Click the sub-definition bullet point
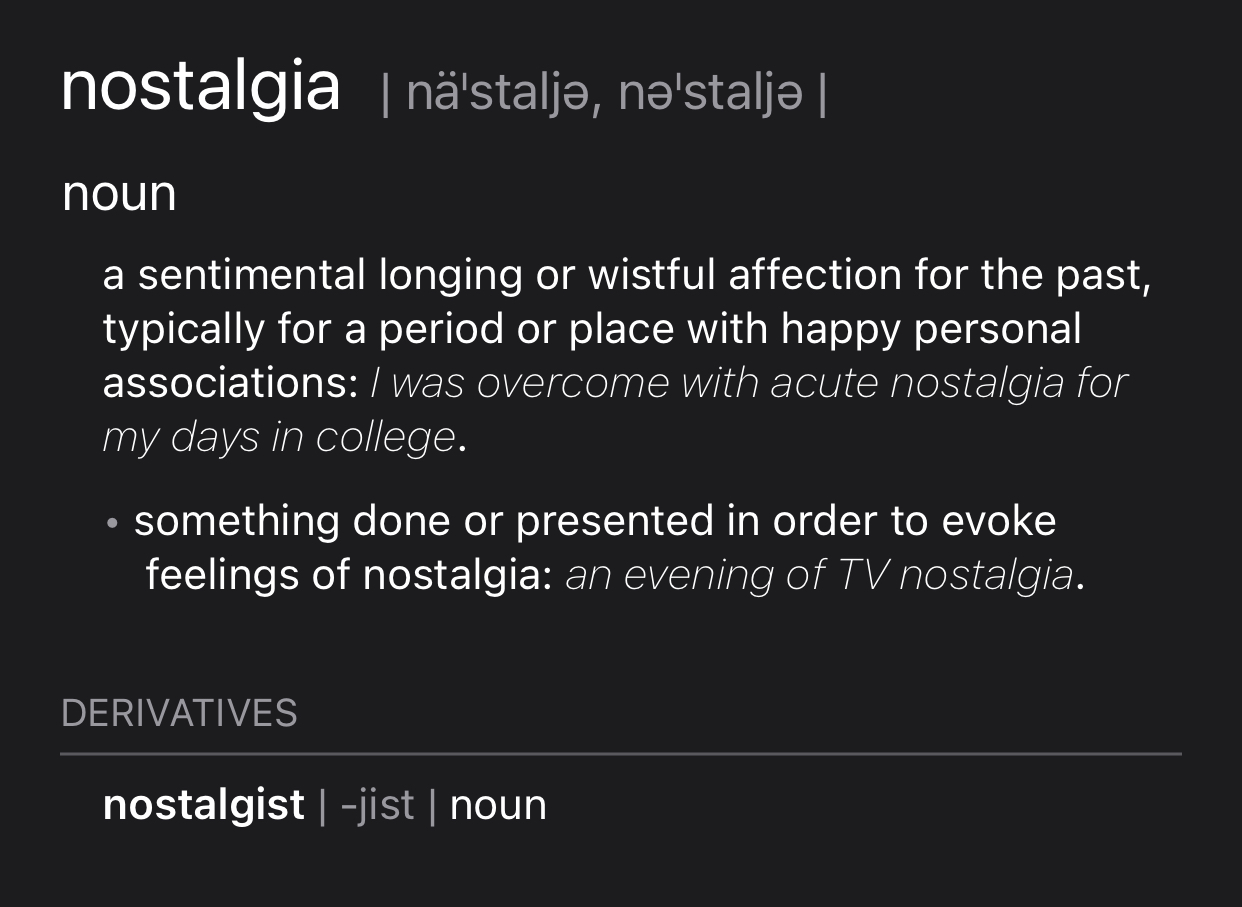 pyautogui.click(x=113, y=523)
